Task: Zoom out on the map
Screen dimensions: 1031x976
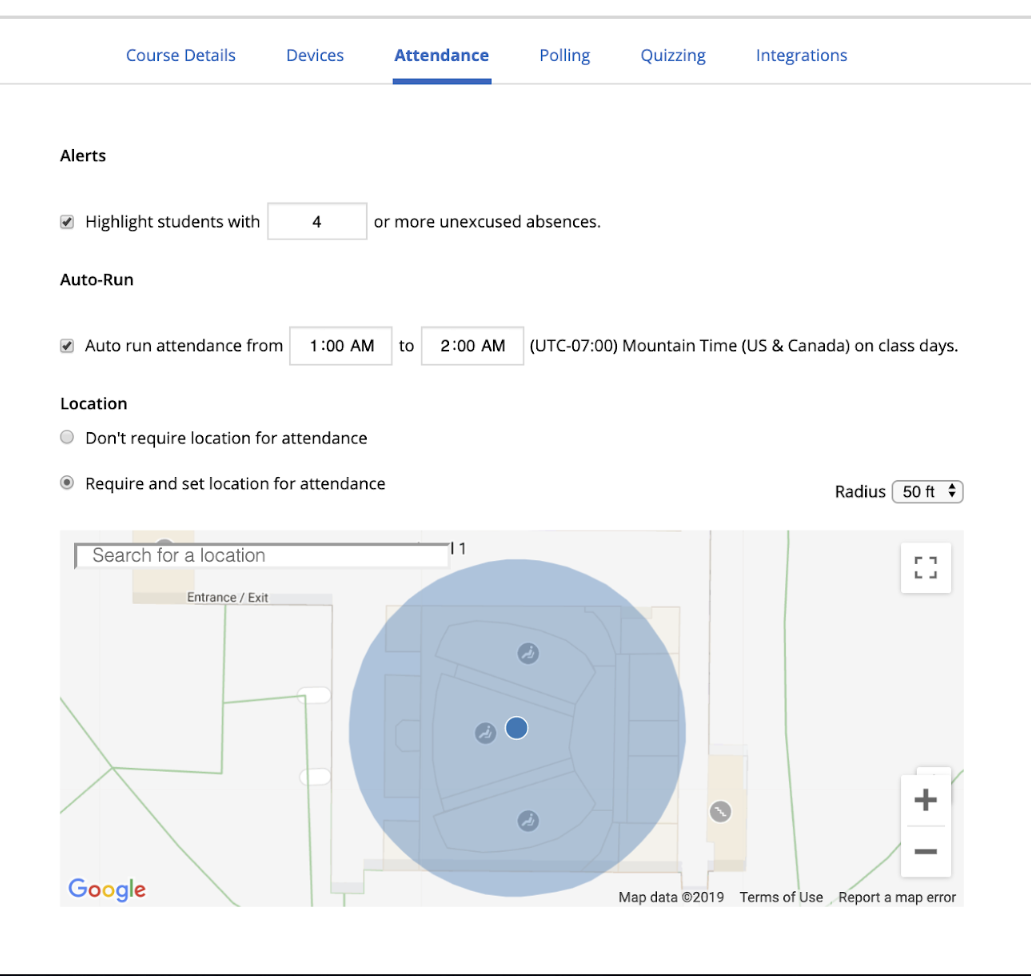Action: coord(925,852)
